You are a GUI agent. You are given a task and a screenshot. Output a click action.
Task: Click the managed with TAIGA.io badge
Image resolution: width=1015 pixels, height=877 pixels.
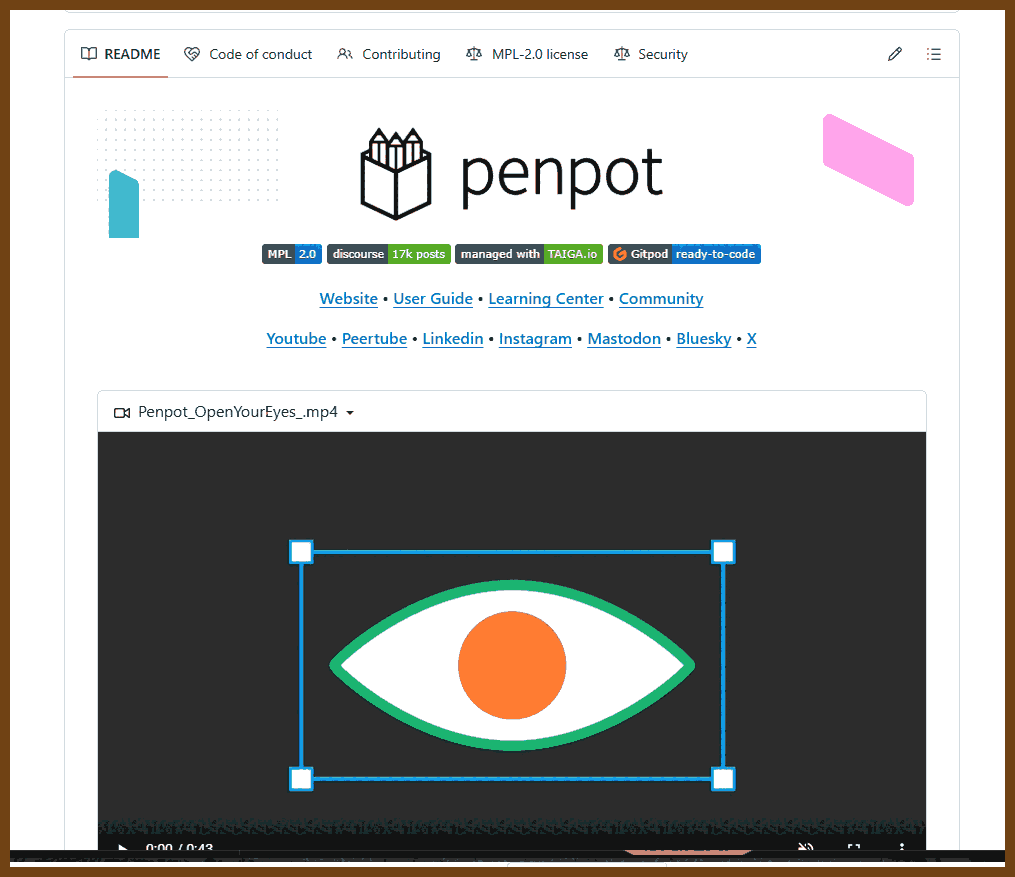click(x=529, y=254)
